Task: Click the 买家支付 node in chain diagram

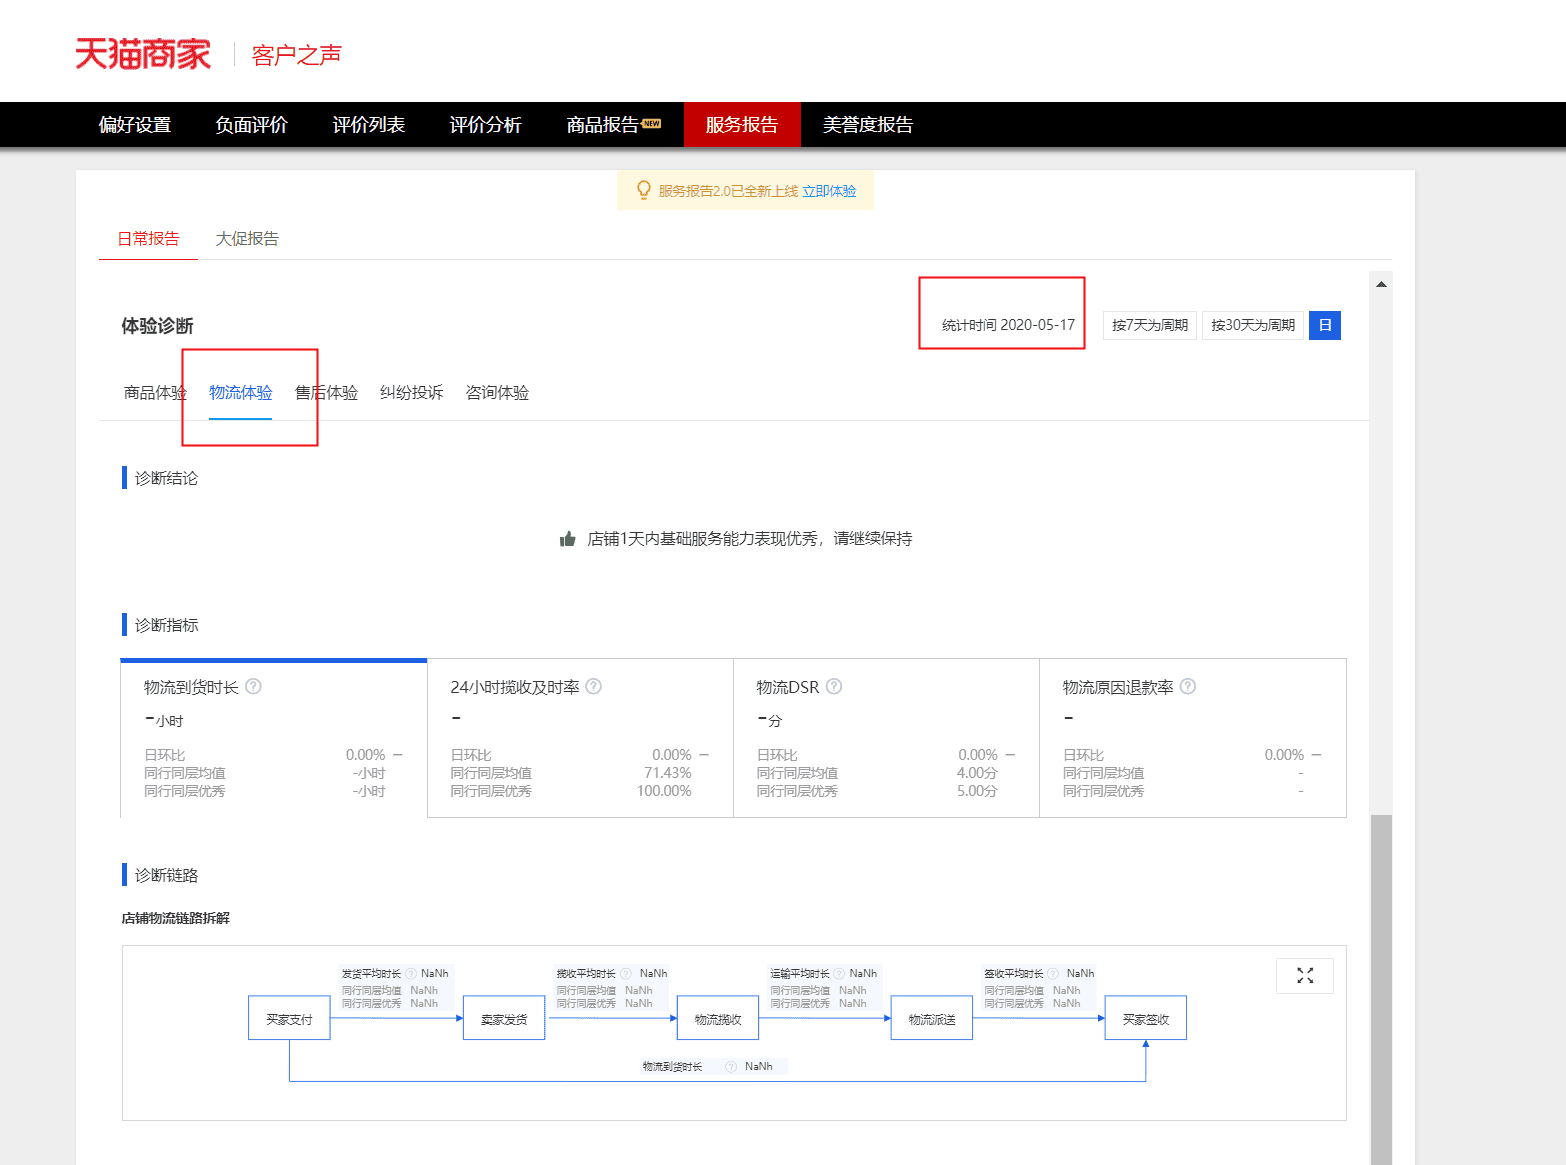Action: 289,1018
